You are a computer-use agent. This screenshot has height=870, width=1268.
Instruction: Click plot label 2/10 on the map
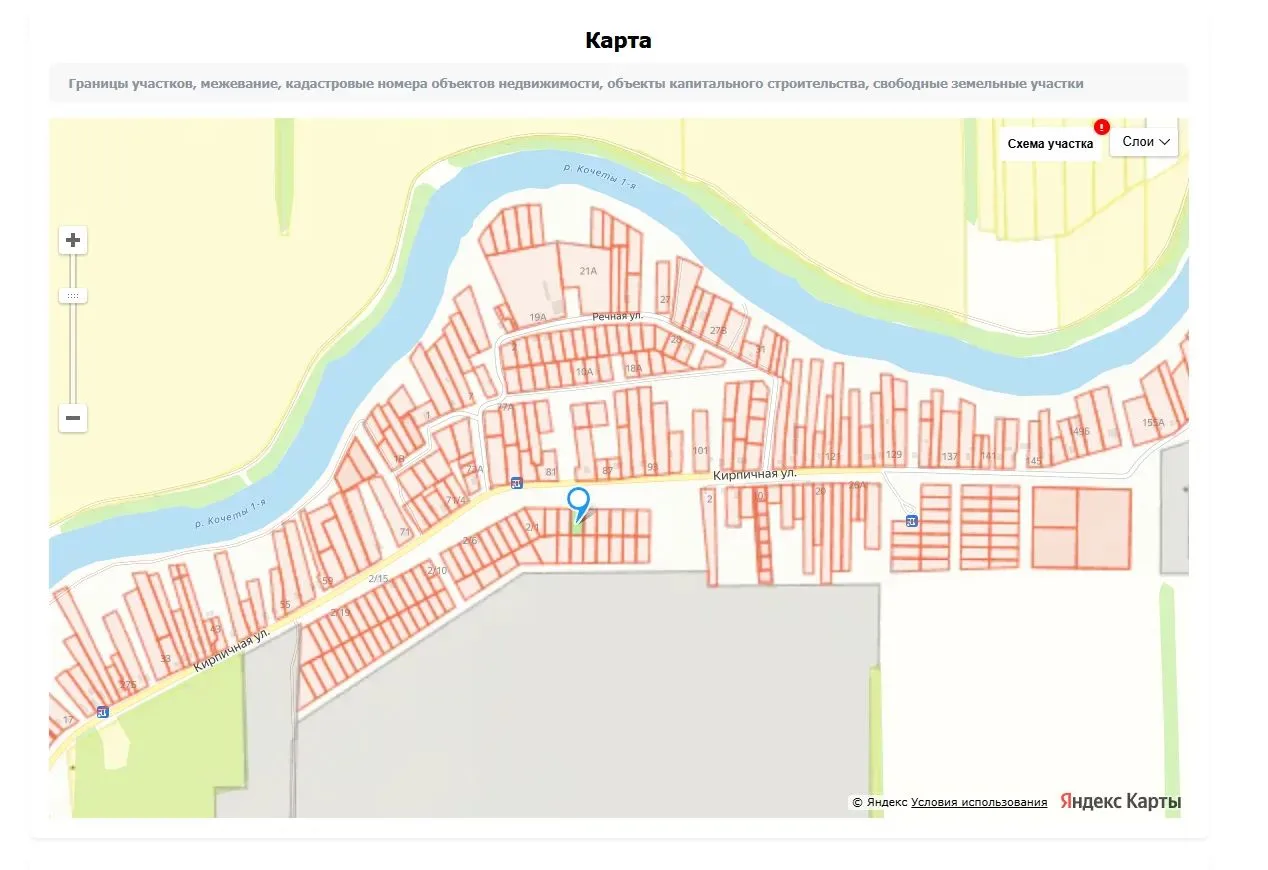coord(436,571)
